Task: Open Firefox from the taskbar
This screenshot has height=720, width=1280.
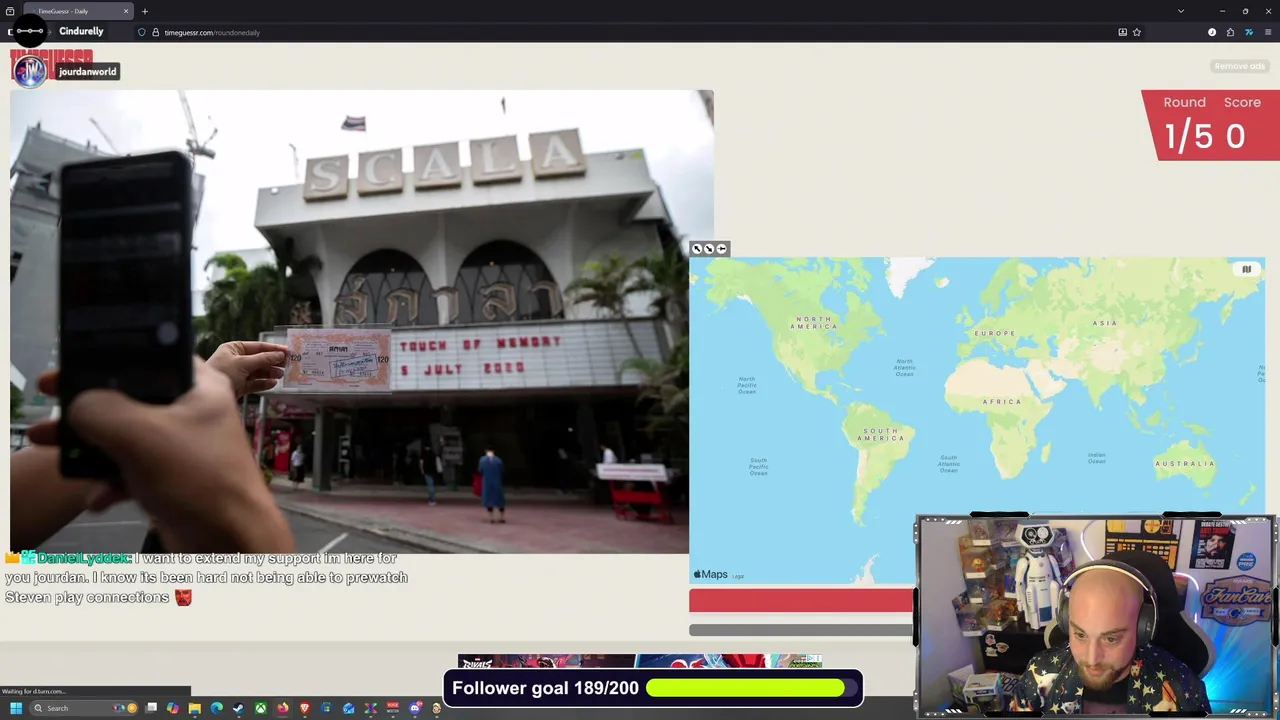Action: [x=283, y=708]
